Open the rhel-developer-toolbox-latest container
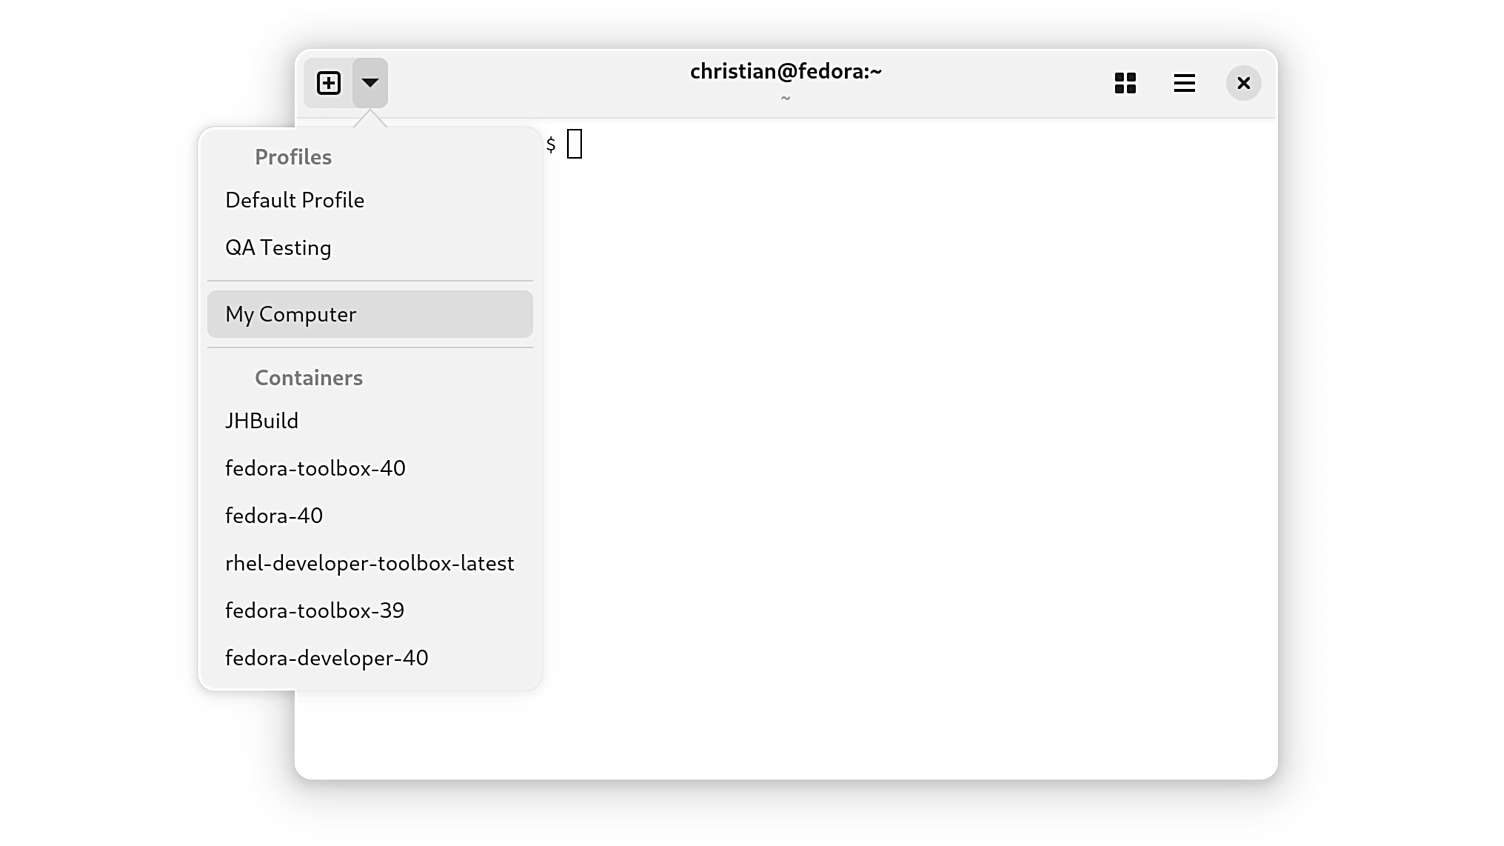The image size is (1504, 846). tap(370, 563)
